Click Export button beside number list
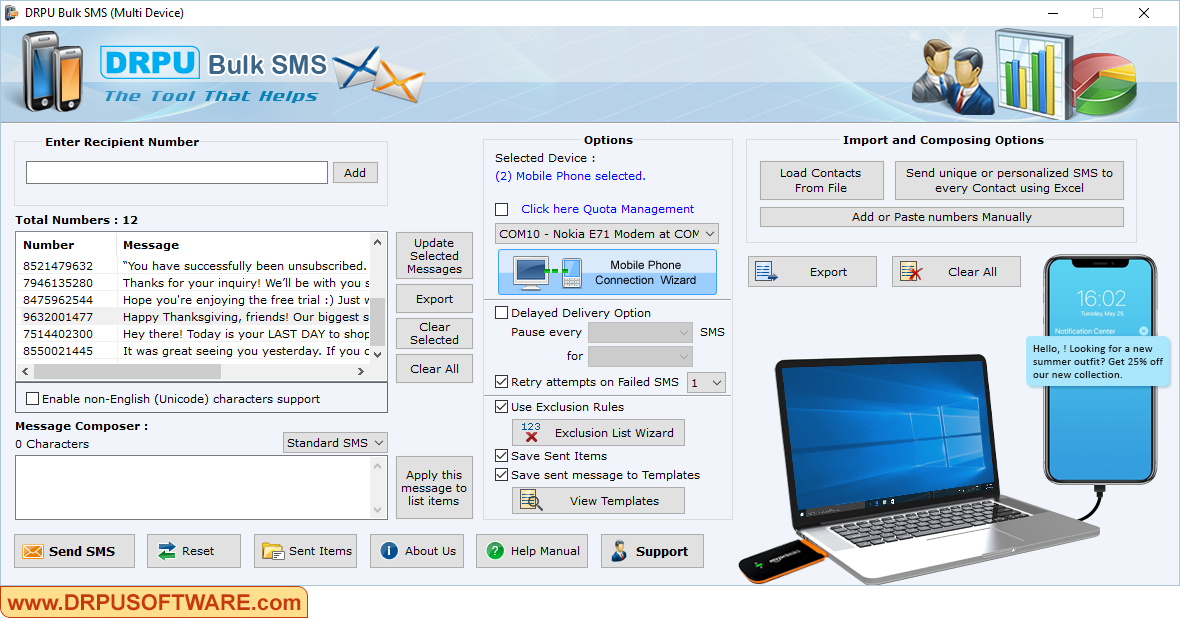 click(x=434, y=299)
